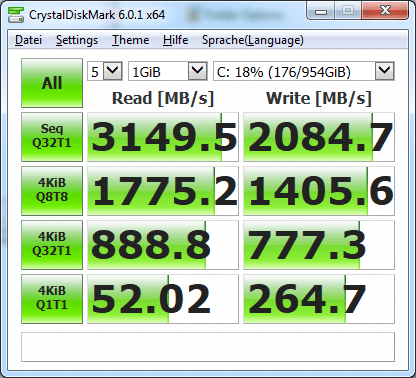The height and width of the screenshot is (378, 416).
Task: Open the Datei menu
Action: 28,40
